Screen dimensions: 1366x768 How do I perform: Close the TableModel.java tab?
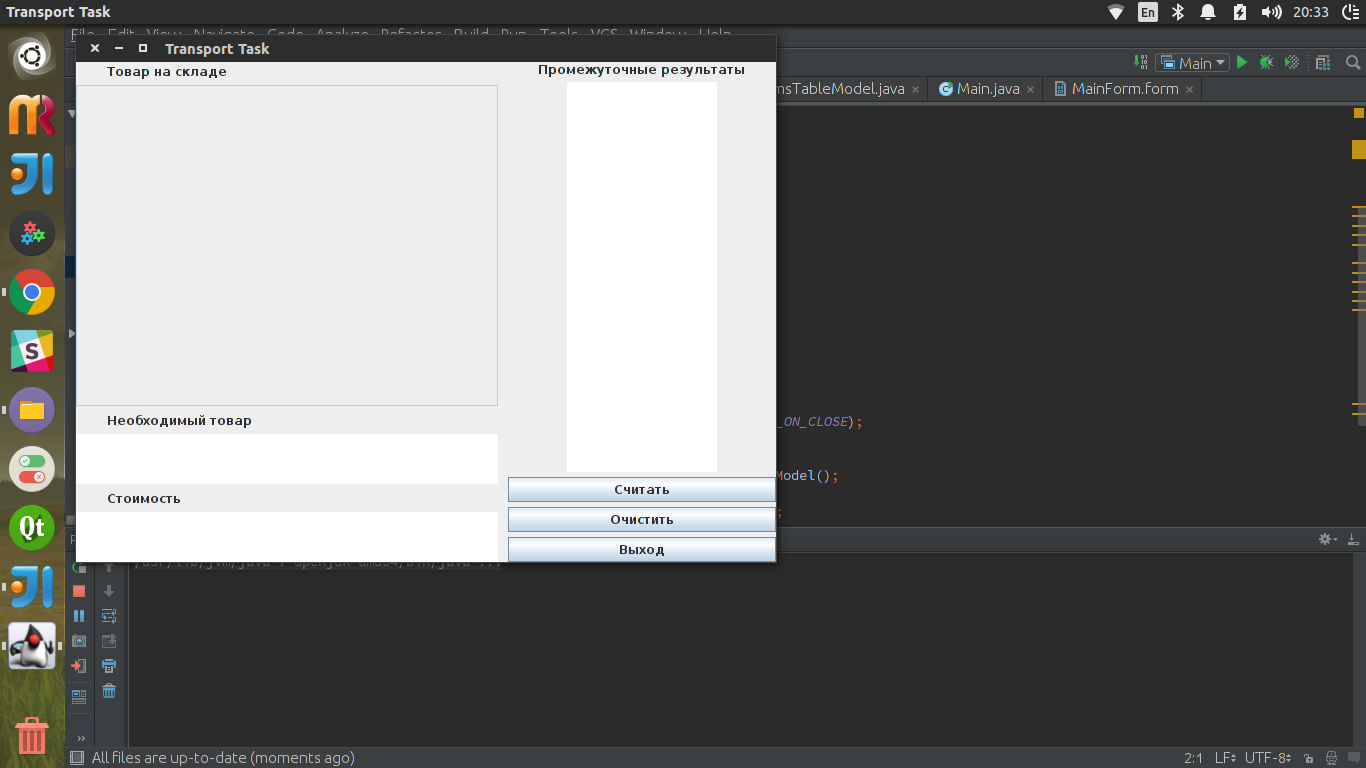click(916, 89)
